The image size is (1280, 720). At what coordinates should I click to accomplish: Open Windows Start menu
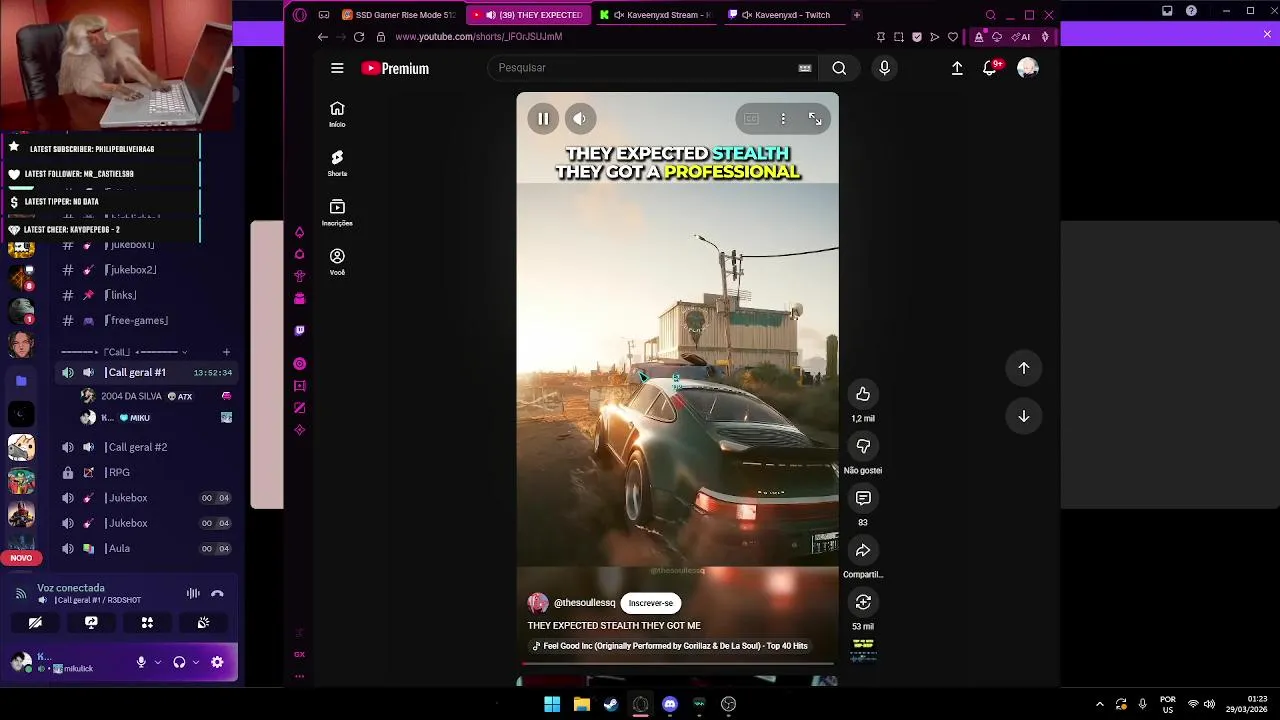552,704
